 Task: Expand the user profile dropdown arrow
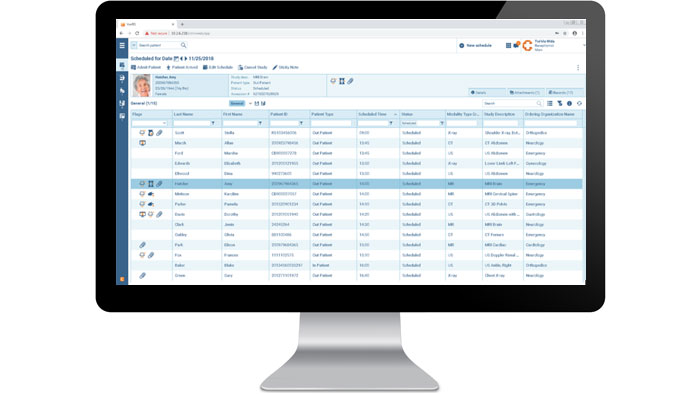583,45
